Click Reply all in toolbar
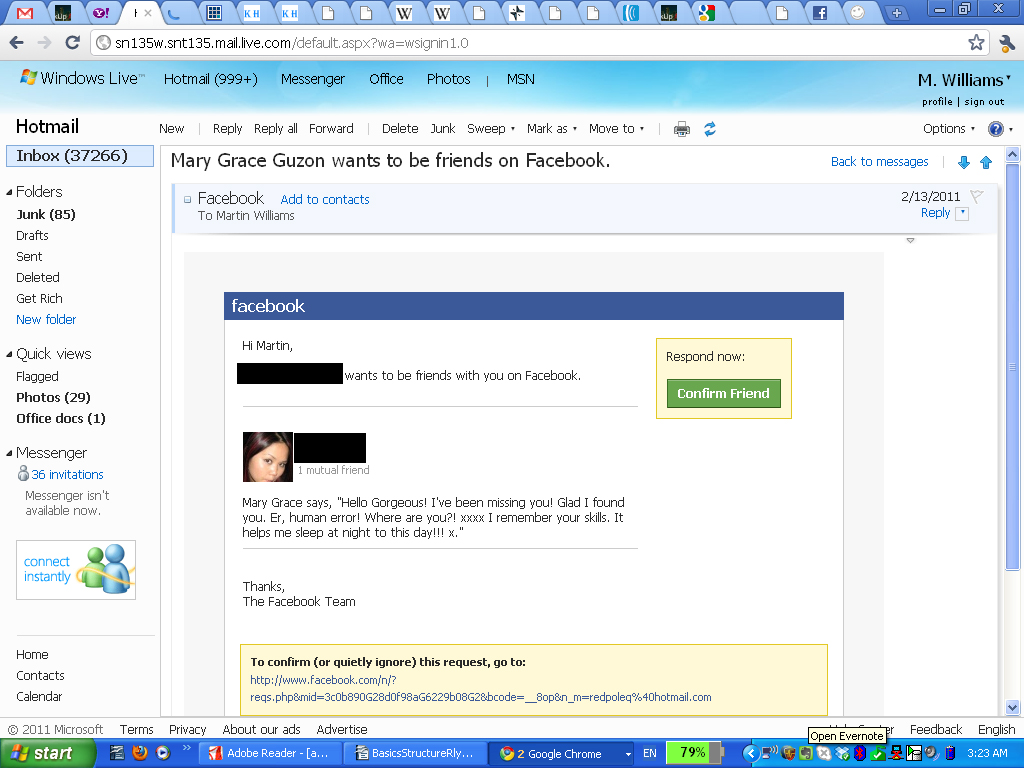 (x=276, y=129)
